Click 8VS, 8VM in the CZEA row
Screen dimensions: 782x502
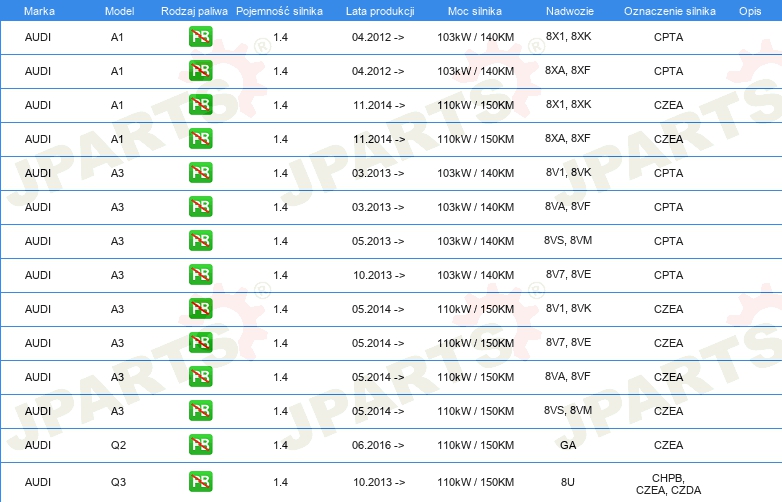click(x=568, y=410)
